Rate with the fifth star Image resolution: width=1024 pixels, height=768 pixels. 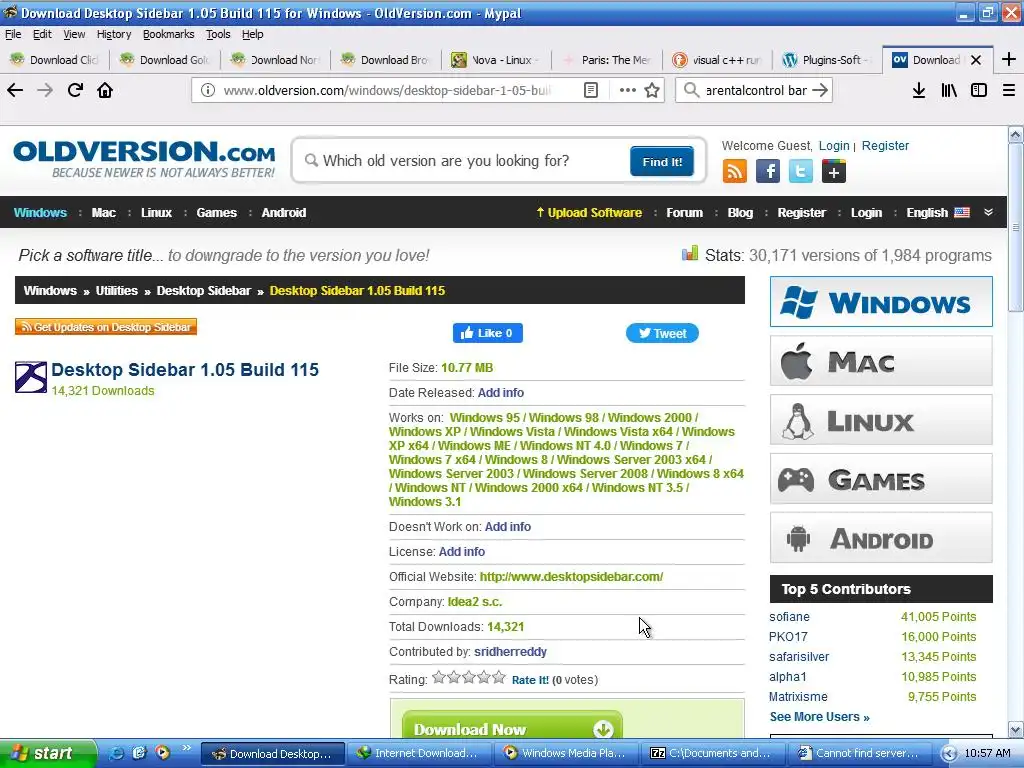click(x=500, y=677)
